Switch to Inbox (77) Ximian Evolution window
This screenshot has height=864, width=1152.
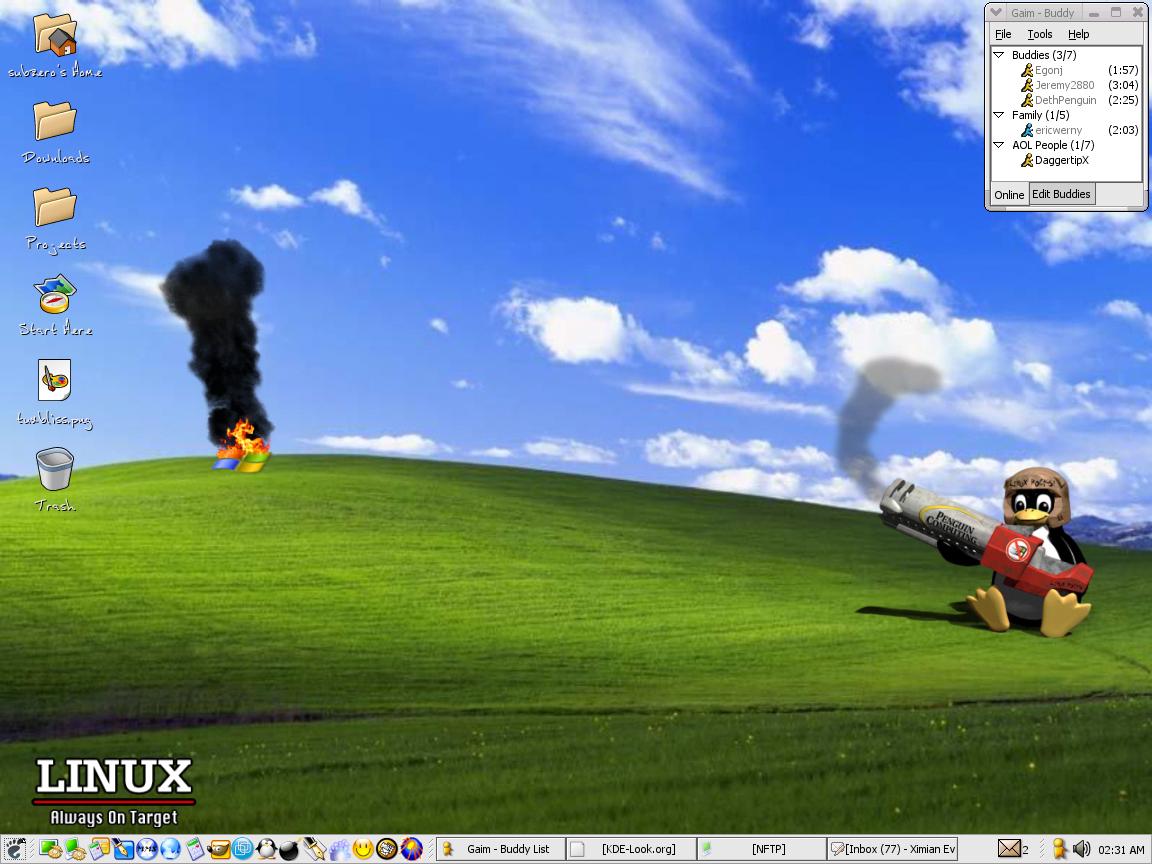893,849
